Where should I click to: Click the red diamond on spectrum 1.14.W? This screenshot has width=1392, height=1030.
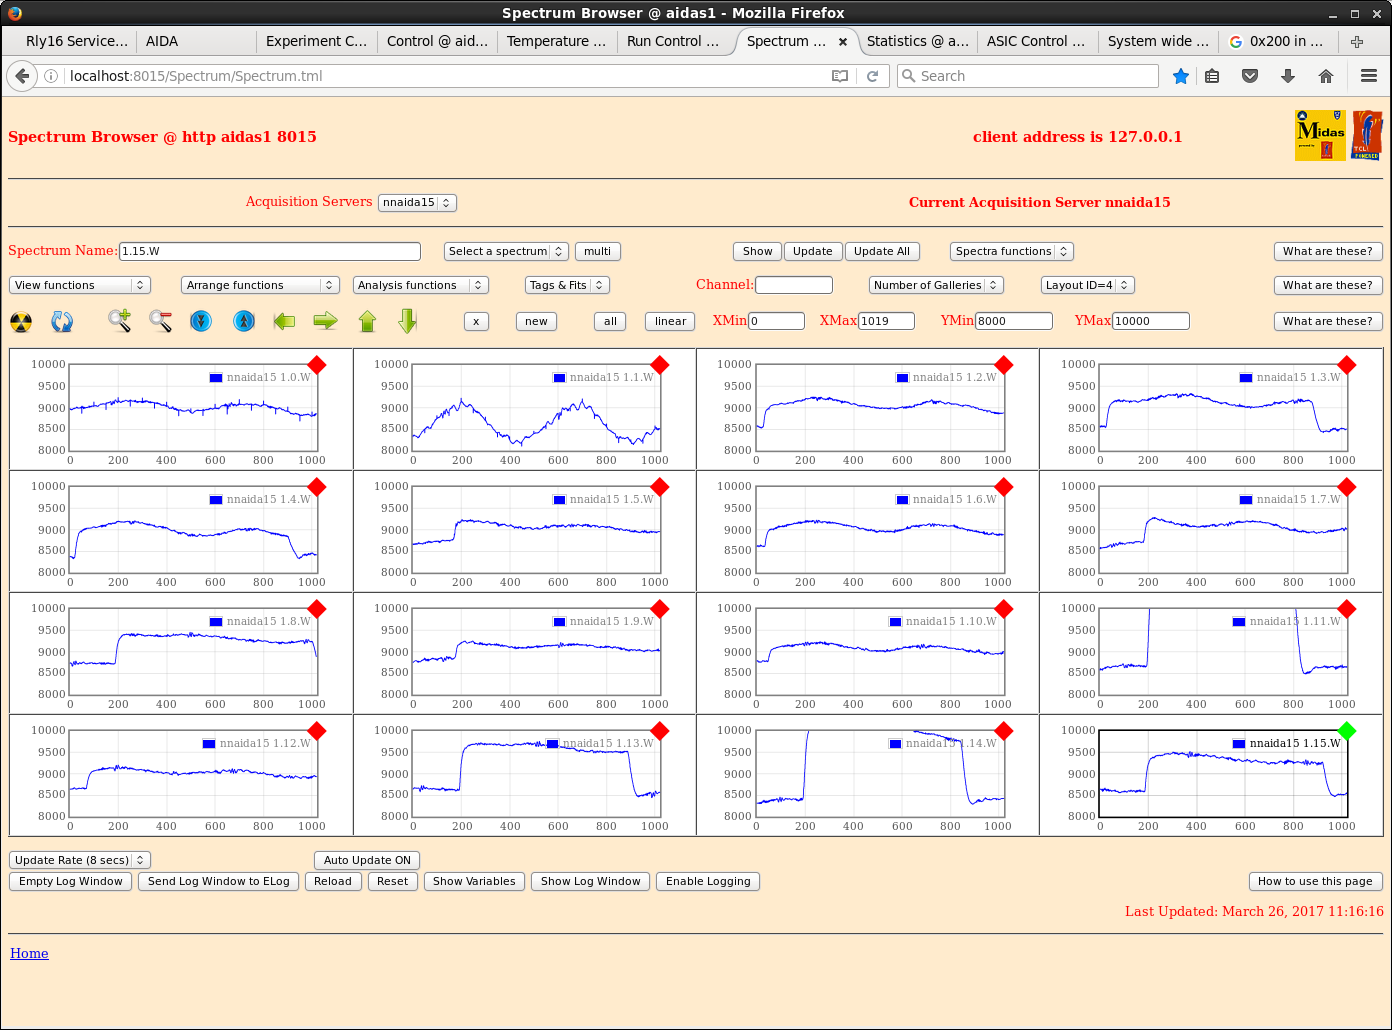1004,731
